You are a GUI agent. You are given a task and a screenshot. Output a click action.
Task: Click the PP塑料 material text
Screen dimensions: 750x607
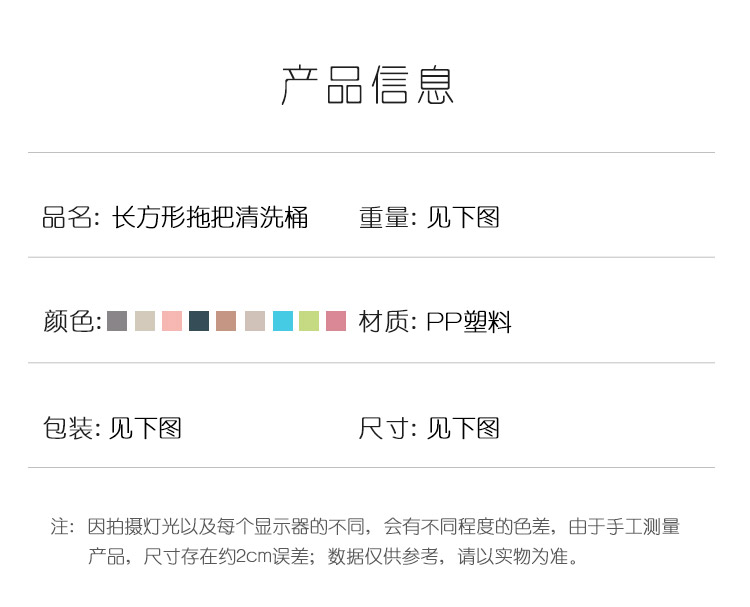tap(469, 321)
